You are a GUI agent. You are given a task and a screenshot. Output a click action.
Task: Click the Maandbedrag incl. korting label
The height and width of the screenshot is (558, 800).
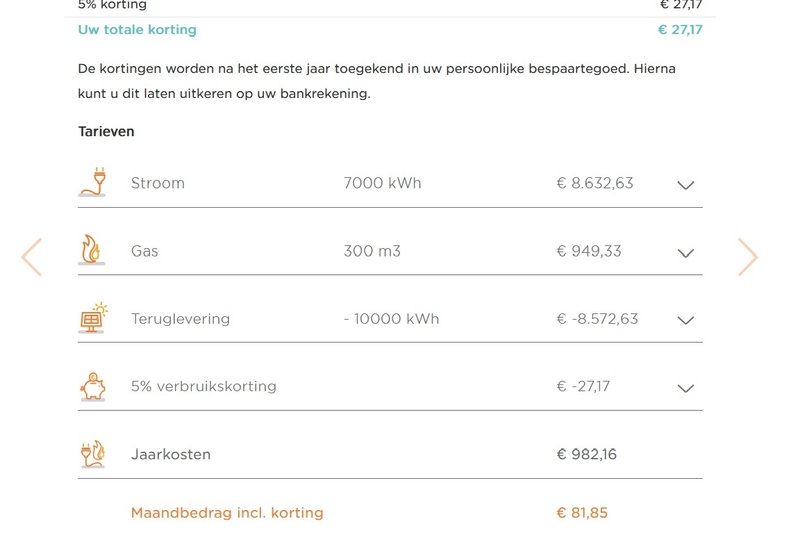tap(227, 513)
